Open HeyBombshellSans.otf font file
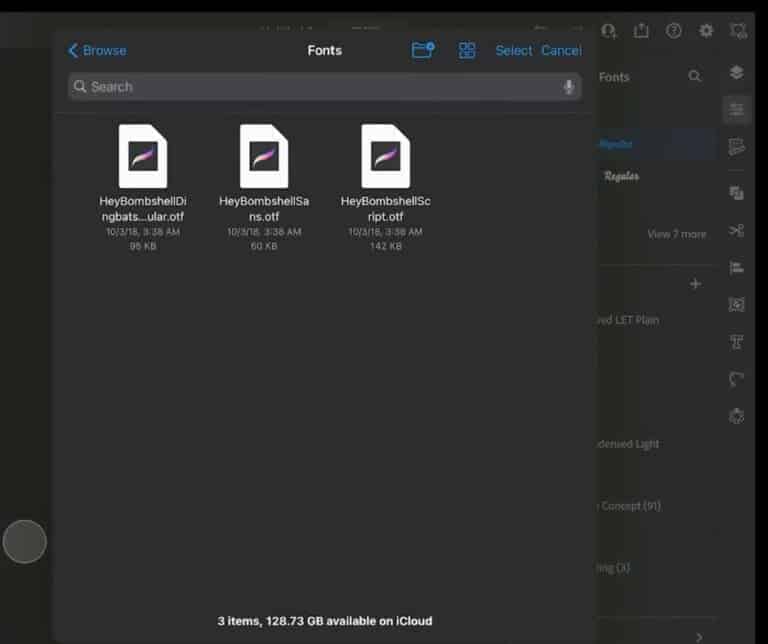 tap(264, 157)
